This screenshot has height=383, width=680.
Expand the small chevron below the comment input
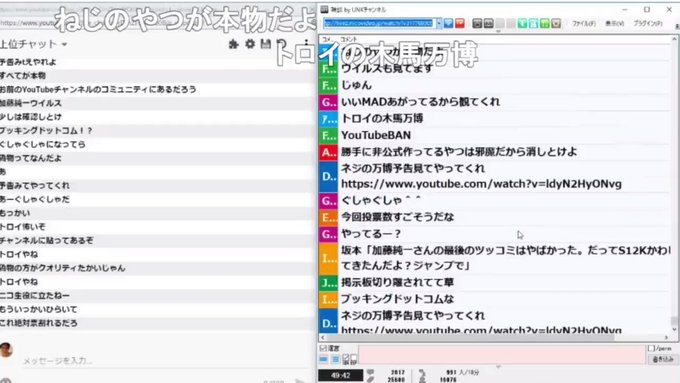pyautogui.click(x=498, y=367)
